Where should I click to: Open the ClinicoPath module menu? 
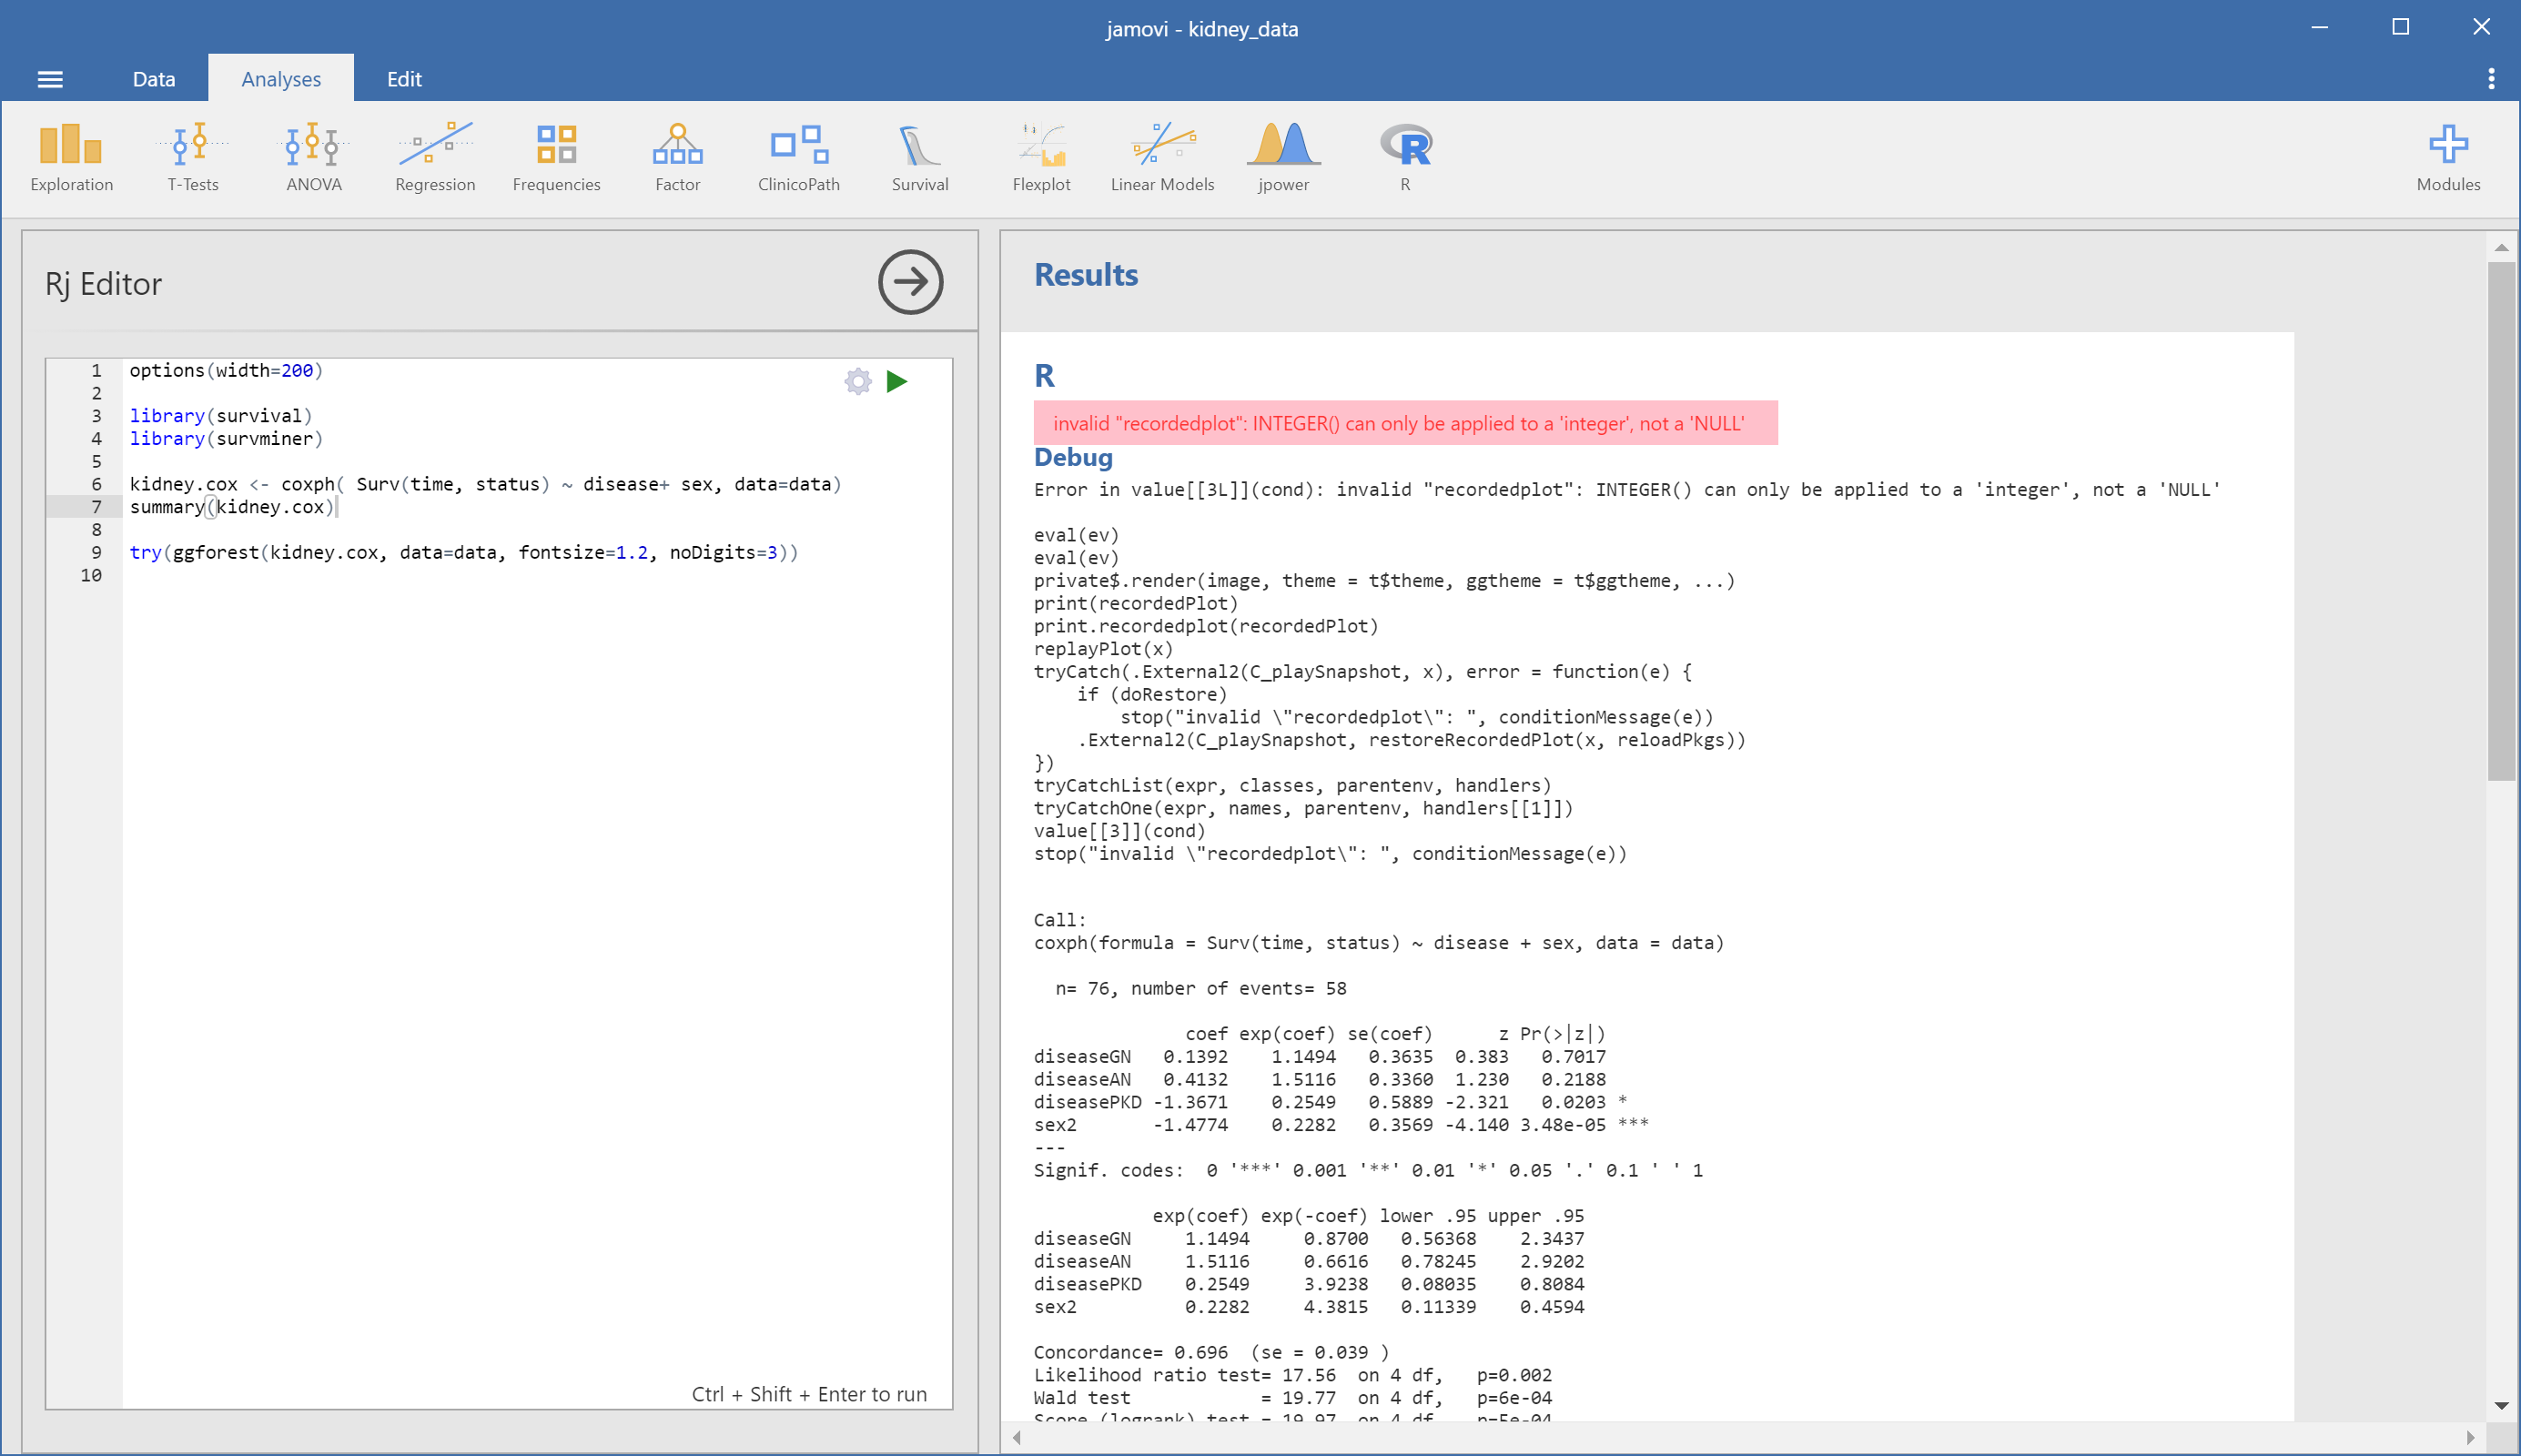tap(798, 157)
